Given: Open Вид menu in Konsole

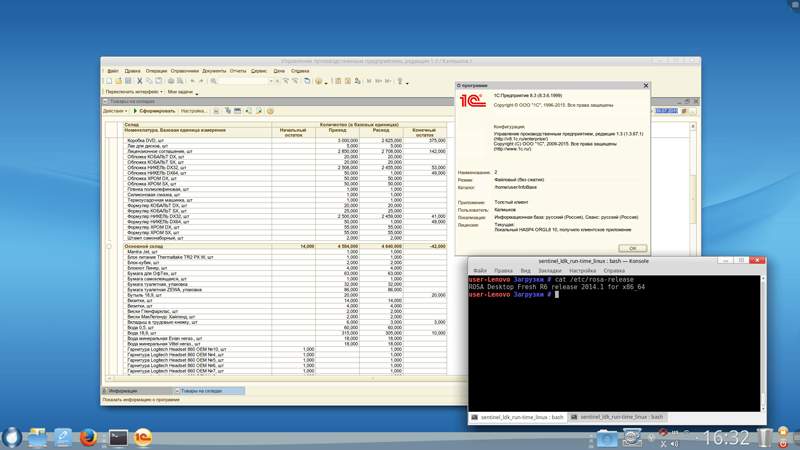Looking at the screenshot, I should click(526, 270).
